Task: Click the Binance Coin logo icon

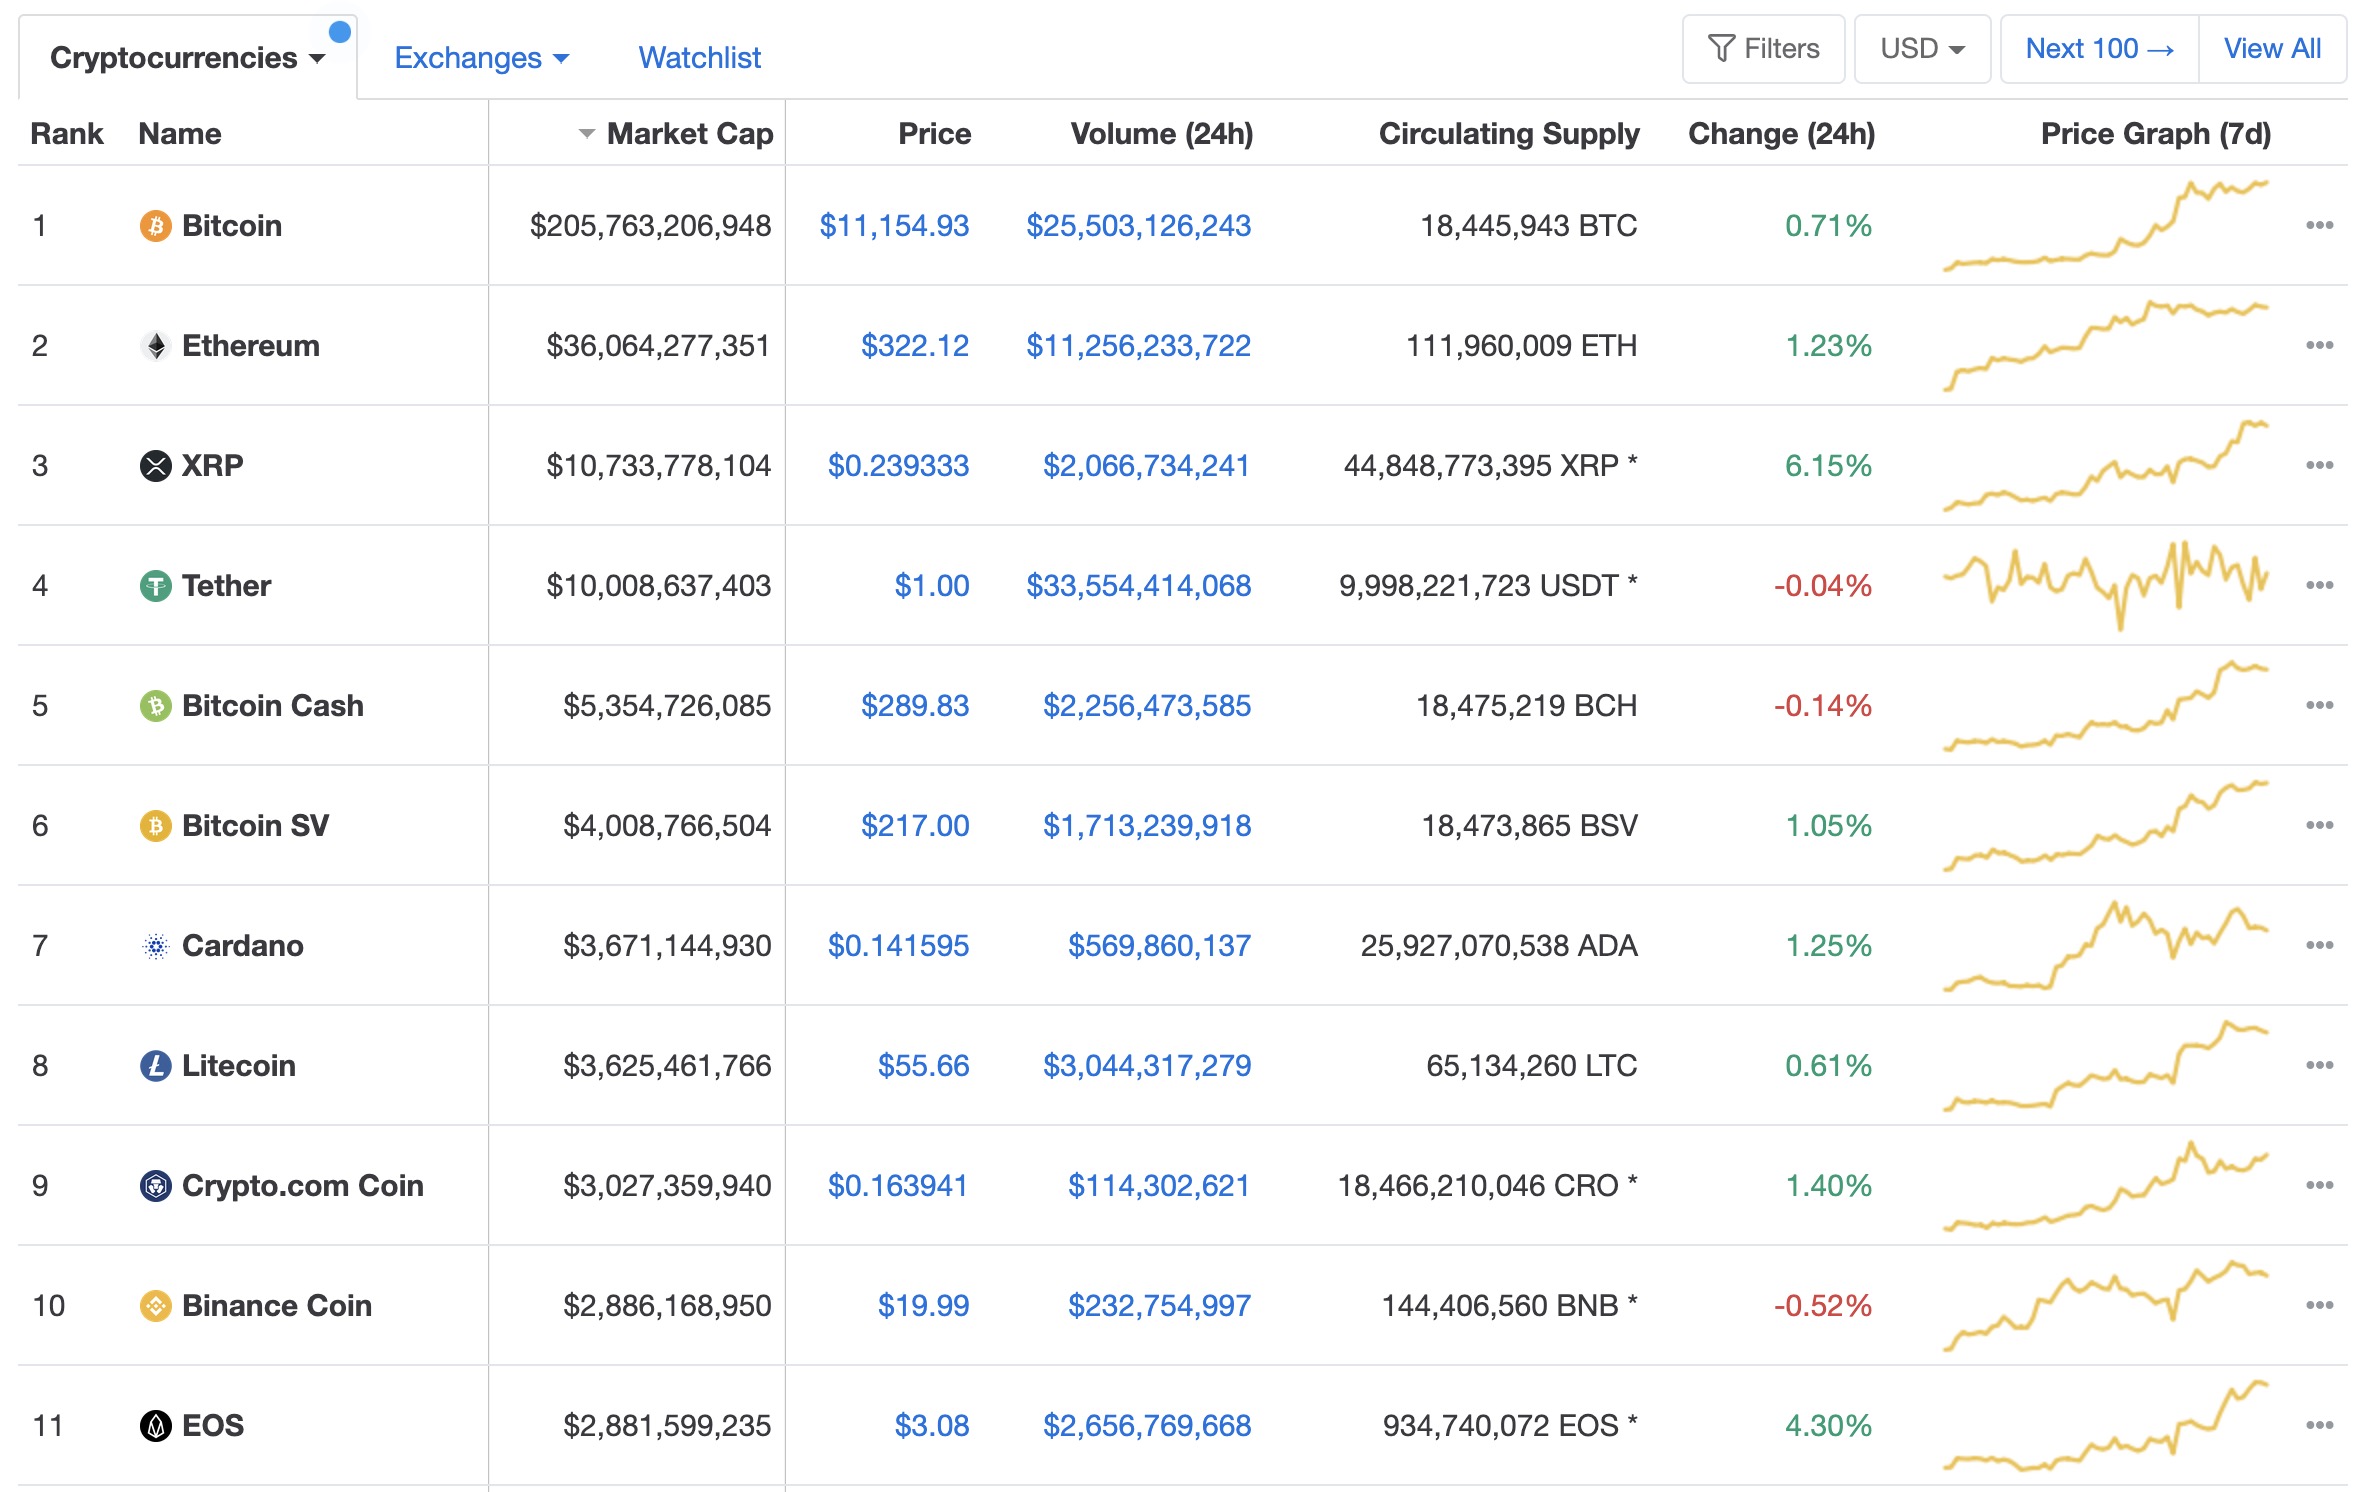Action: click(155, 1306)
